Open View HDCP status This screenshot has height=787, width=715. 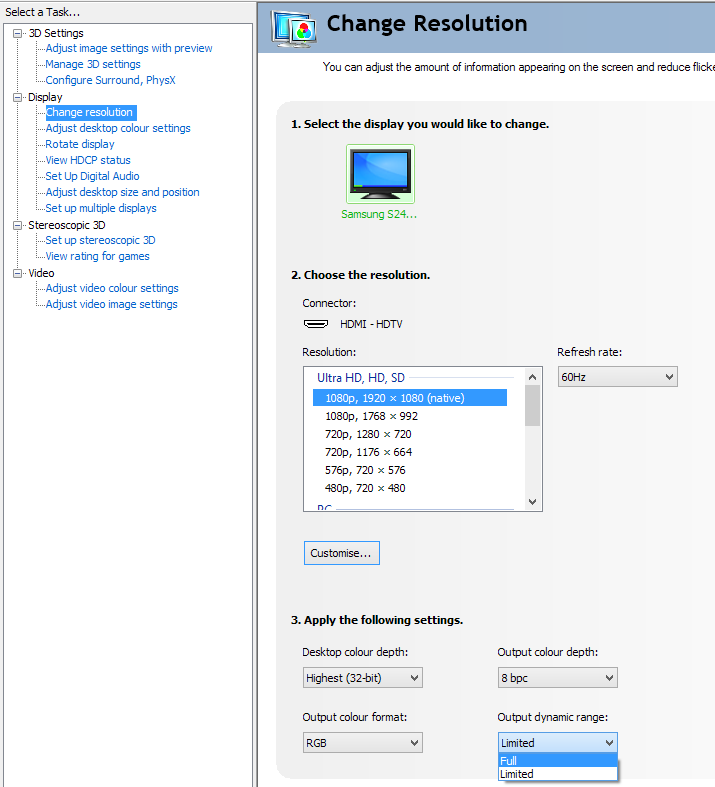[88, 160]
